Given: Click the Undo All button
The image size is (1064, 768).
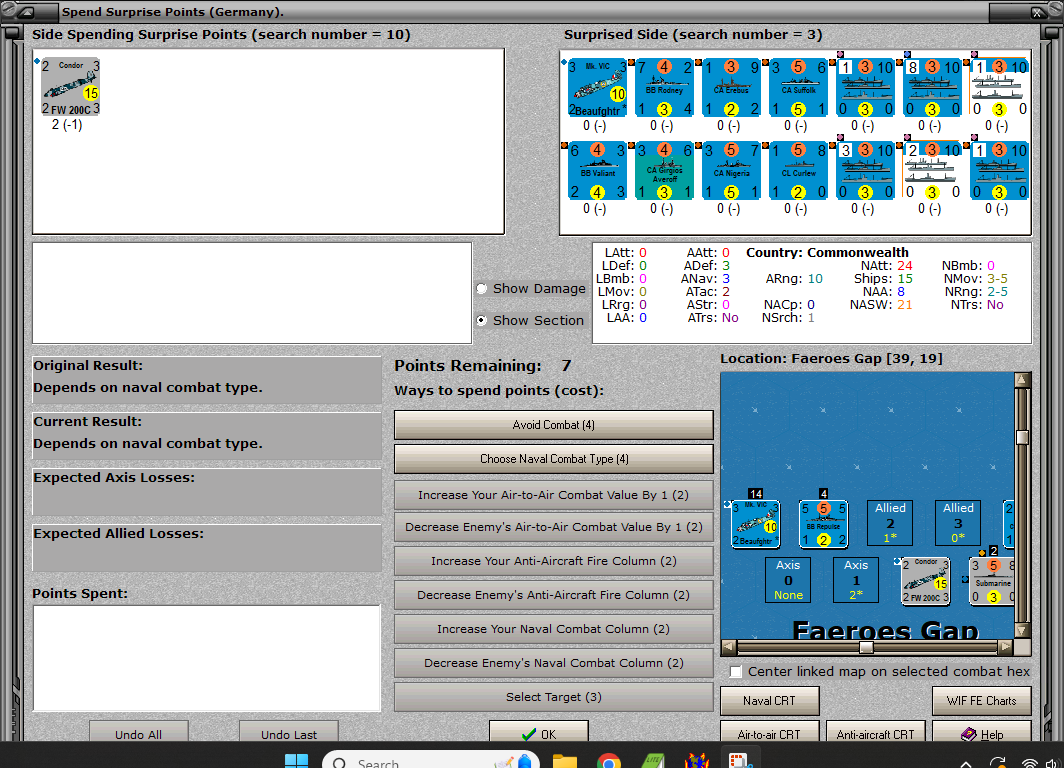Looking at the screenshot, I should (x=138, y=733).
